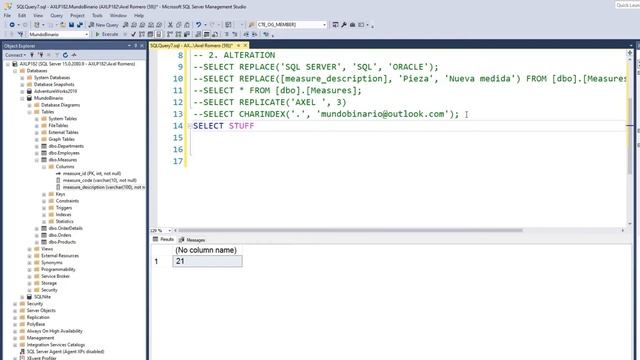Viewport: 640px width, 360px height.
Task: Open the Query menu
Action: [x=56, y=16]
